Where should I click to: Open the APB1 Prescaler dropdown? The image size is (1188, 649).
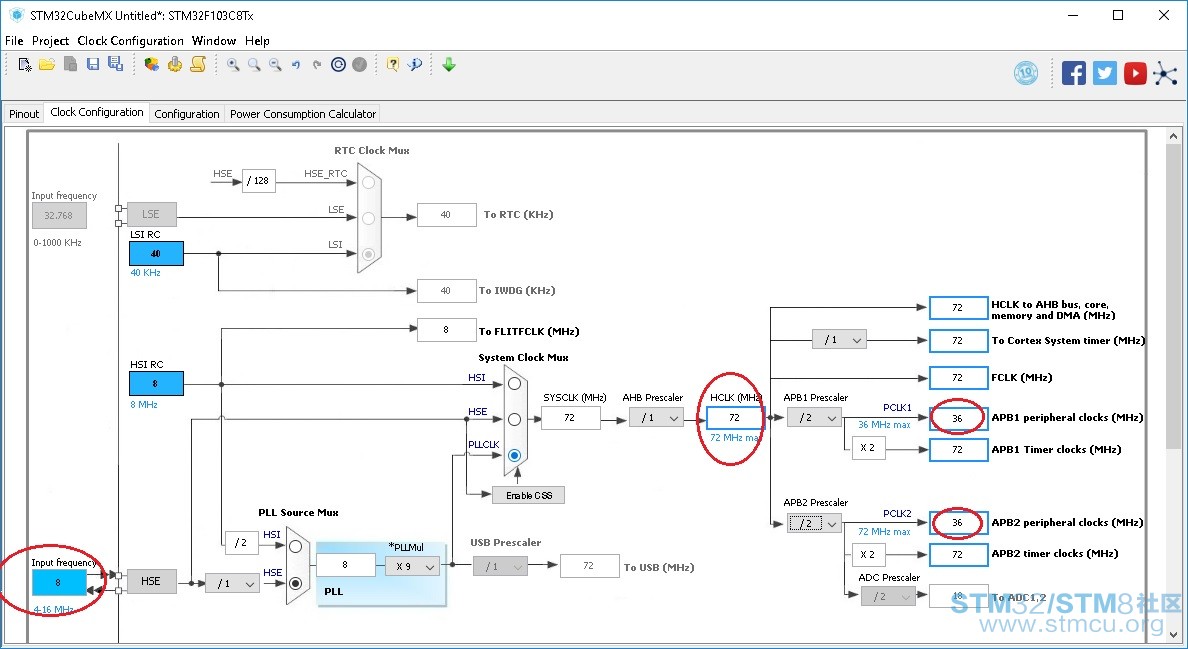(814, 417)
